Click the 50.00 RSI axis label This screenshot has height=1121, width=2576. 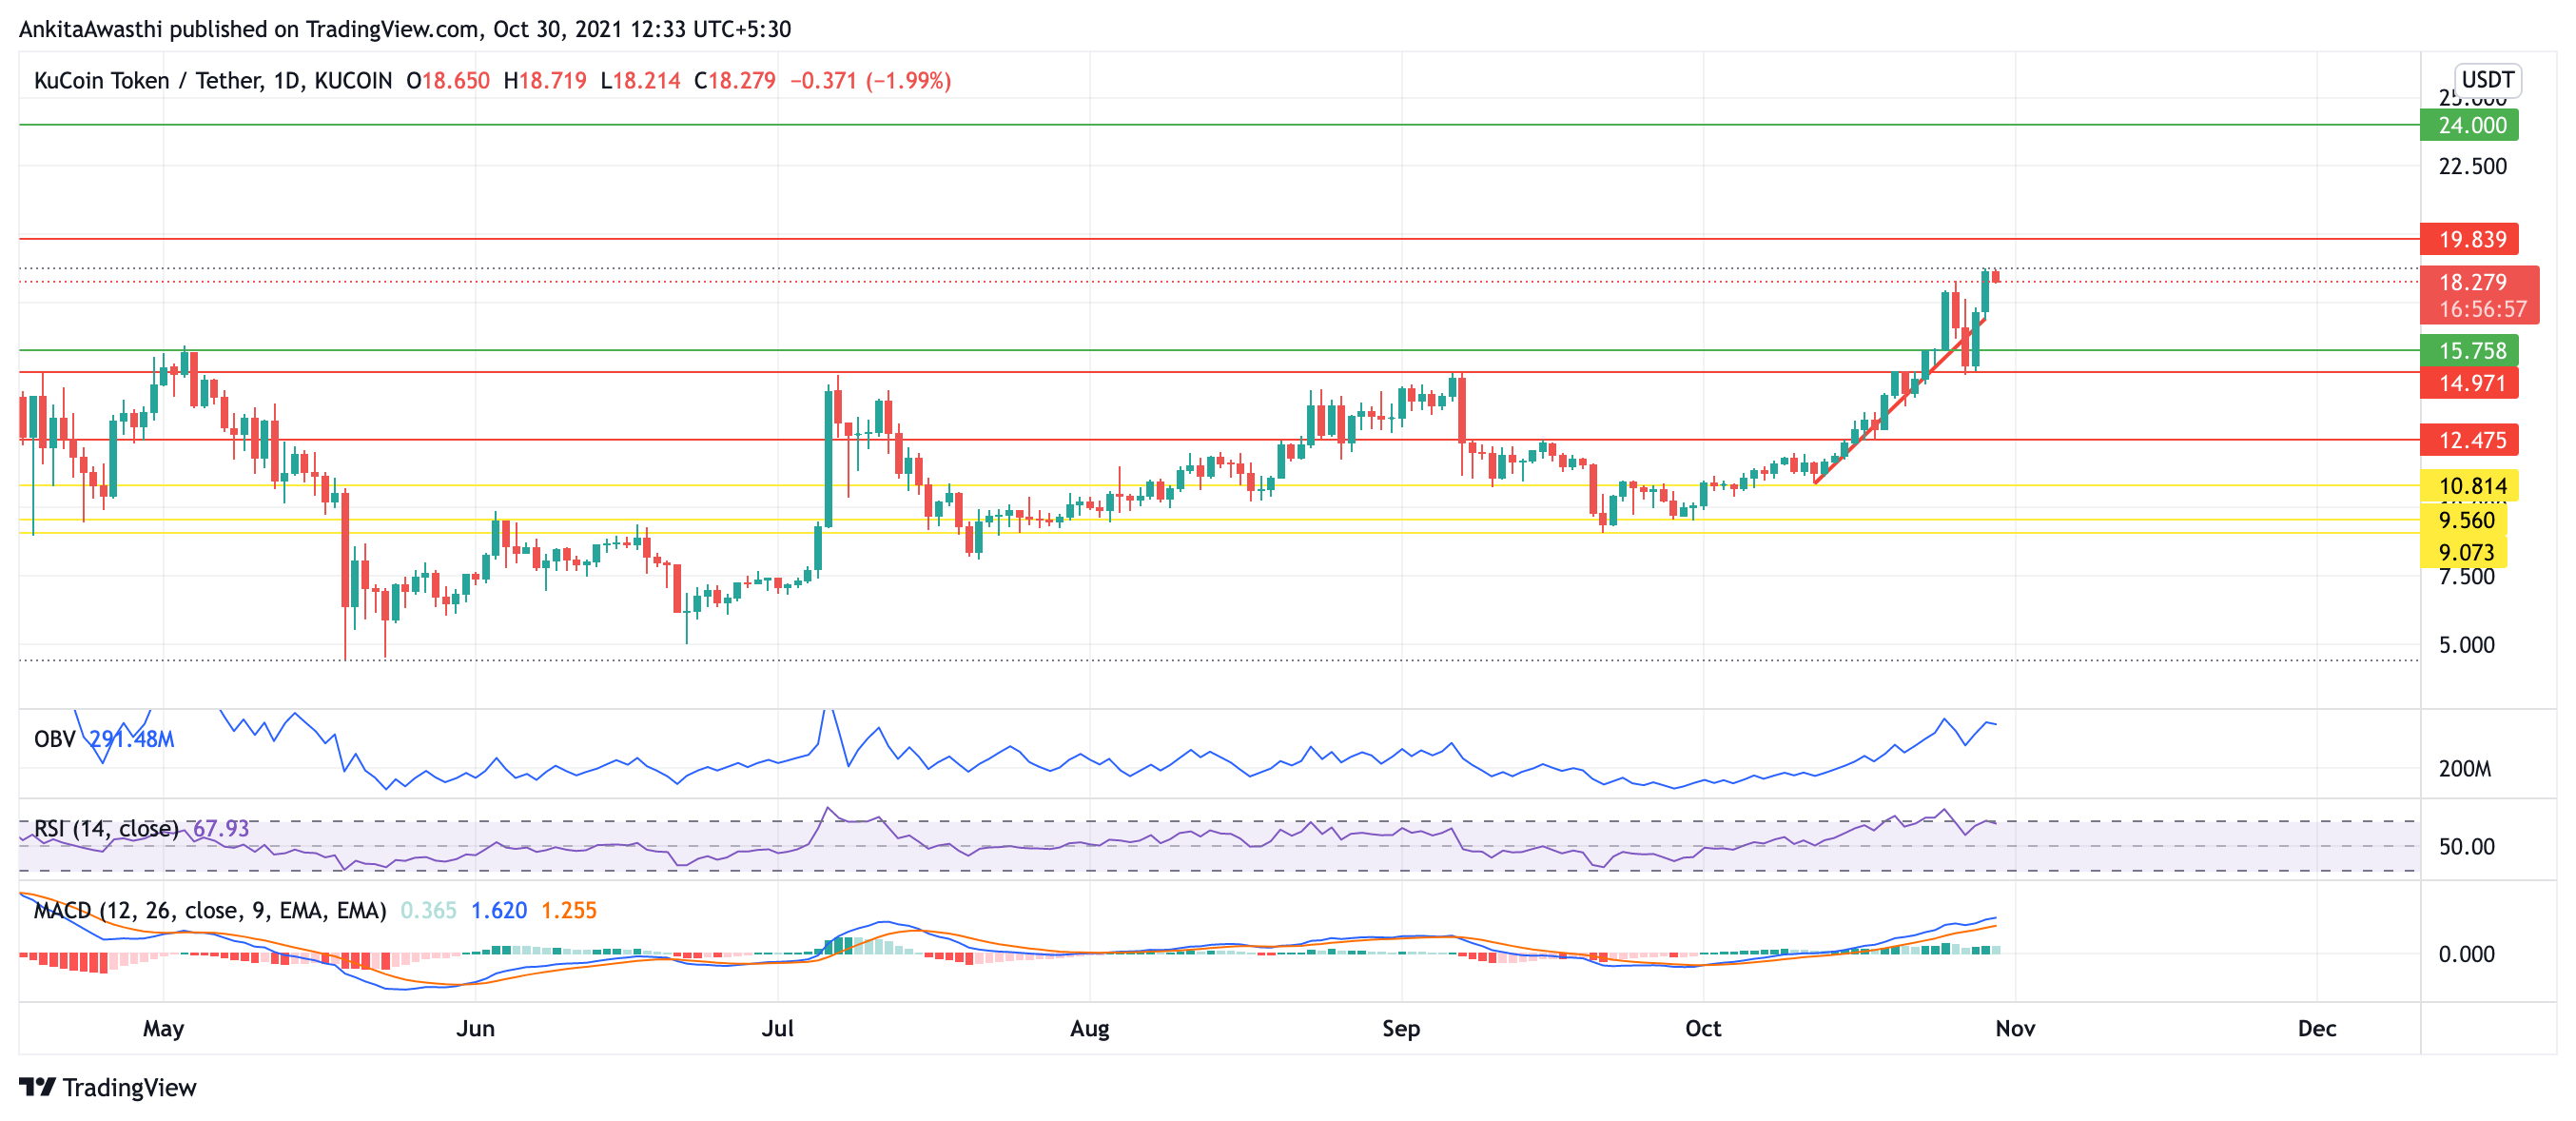point(2466,847)
